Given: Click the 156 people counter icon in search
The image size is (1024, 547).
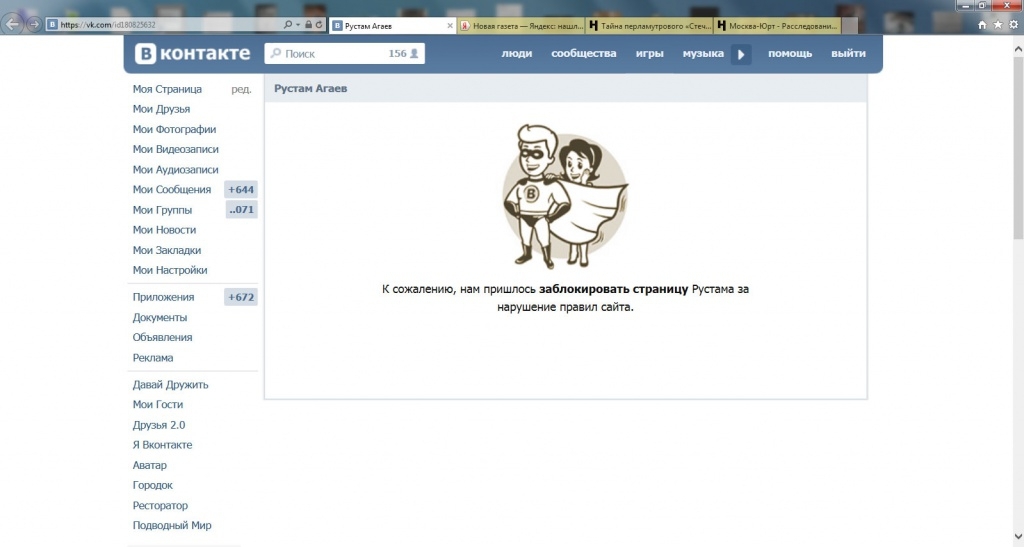Looking at the screenshot, I should click(404, 54).
